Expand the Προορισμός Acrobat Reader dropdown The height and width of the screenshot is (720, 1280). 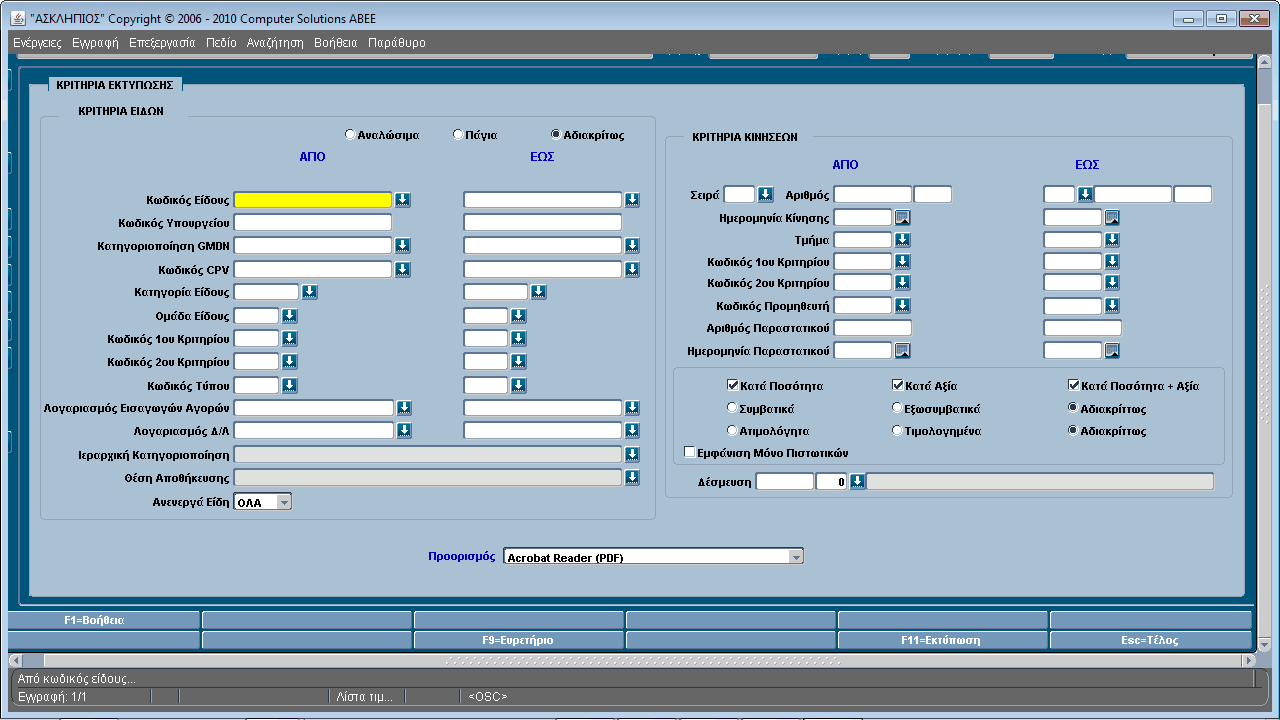tap(795, 557)
